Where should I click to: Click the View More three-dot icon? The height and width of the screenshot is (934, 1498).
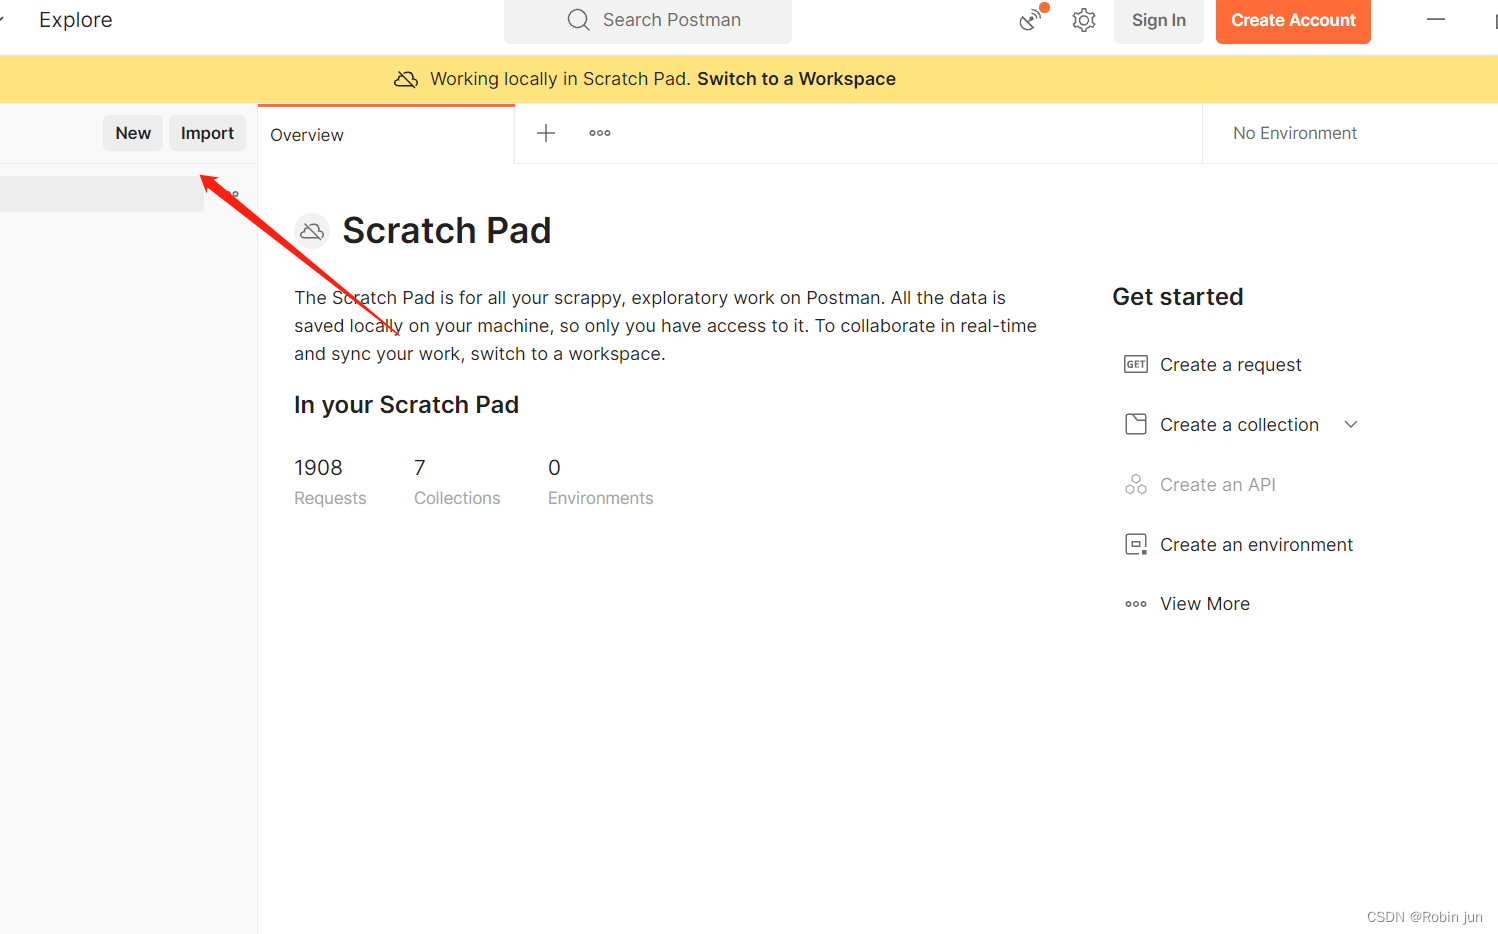point(1136,604)
